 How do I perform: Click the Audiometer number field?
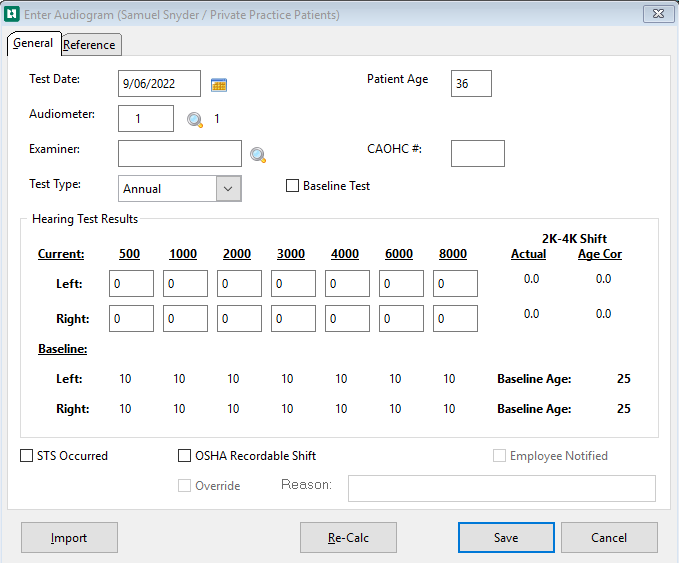point(146,119)
